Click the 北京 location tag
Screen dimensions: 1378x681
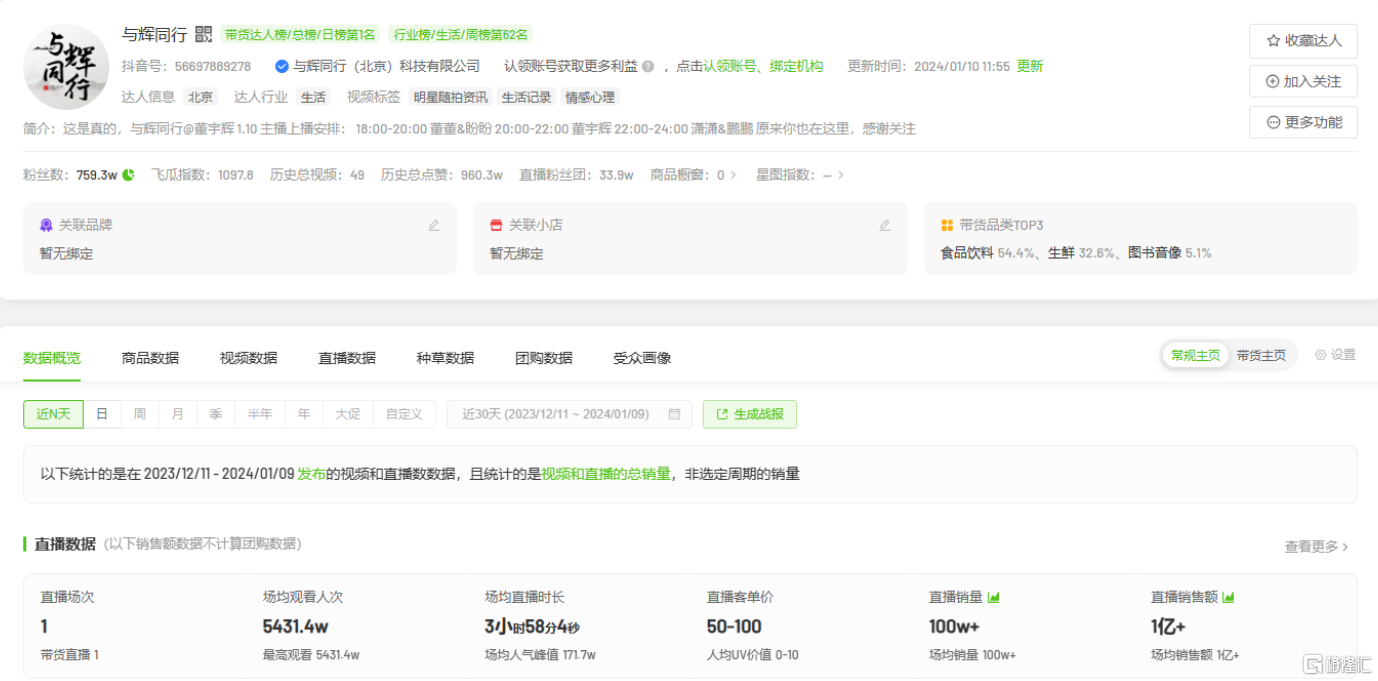coord(201,97)
